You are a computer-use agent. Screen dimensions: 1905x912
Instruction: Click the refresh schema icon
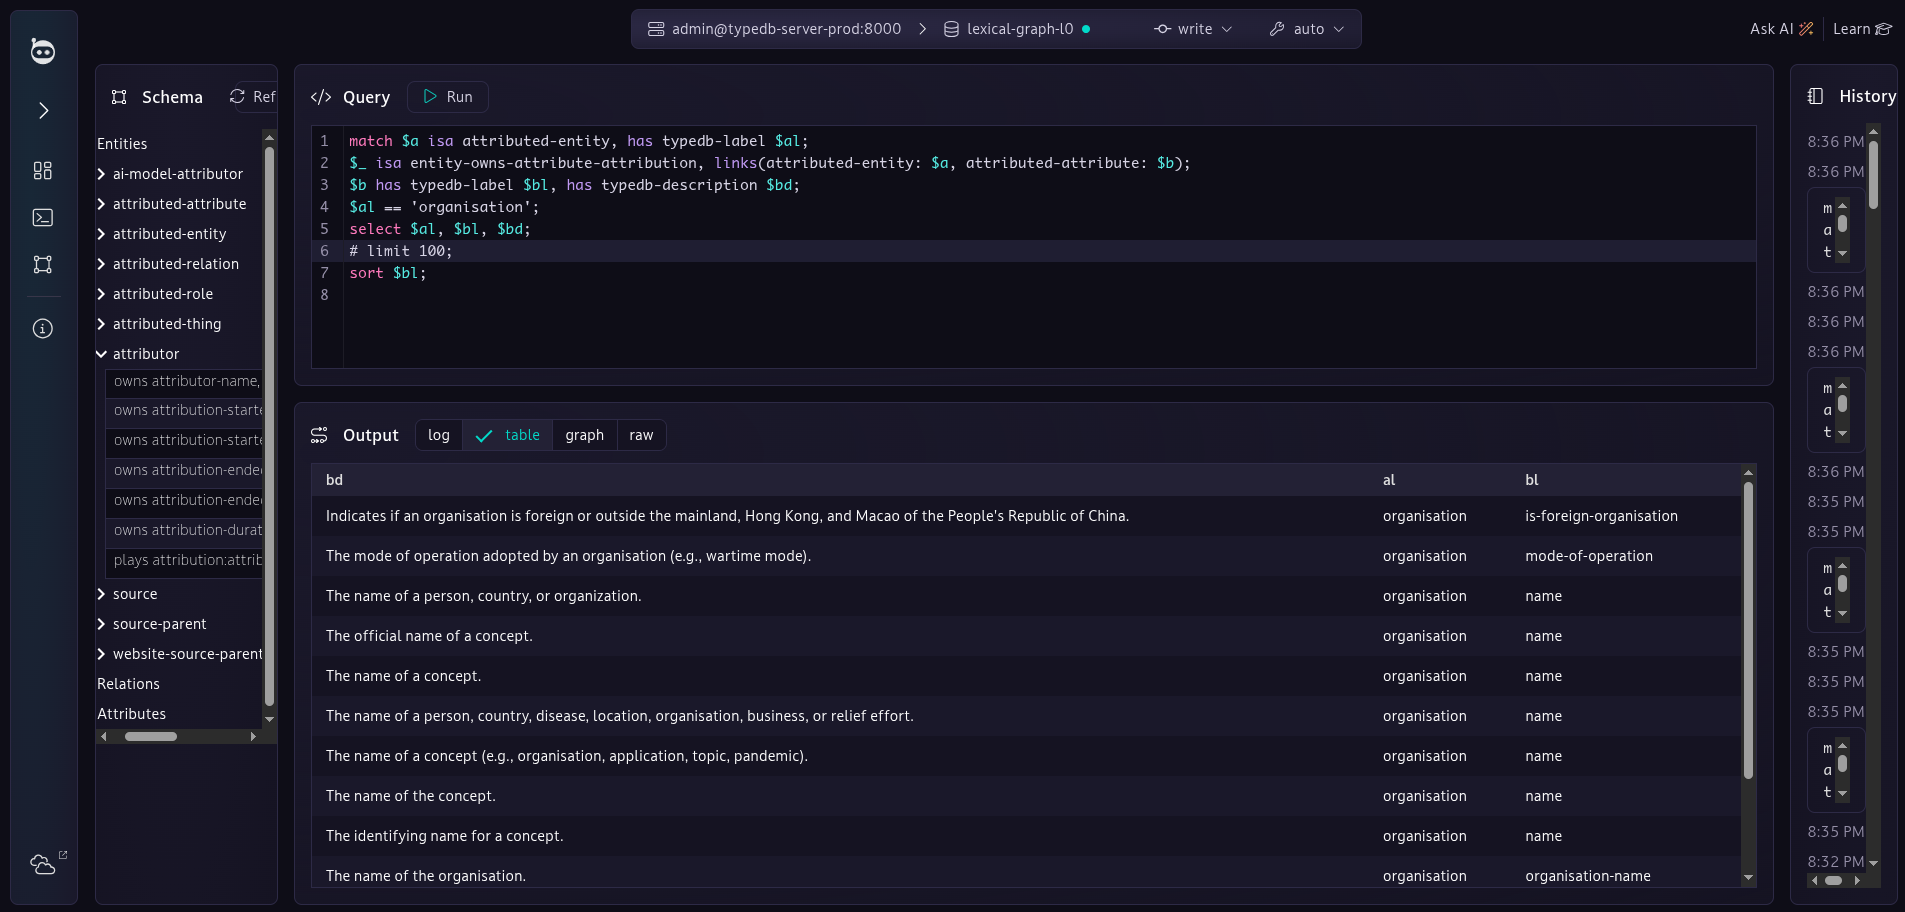[237, 96]
